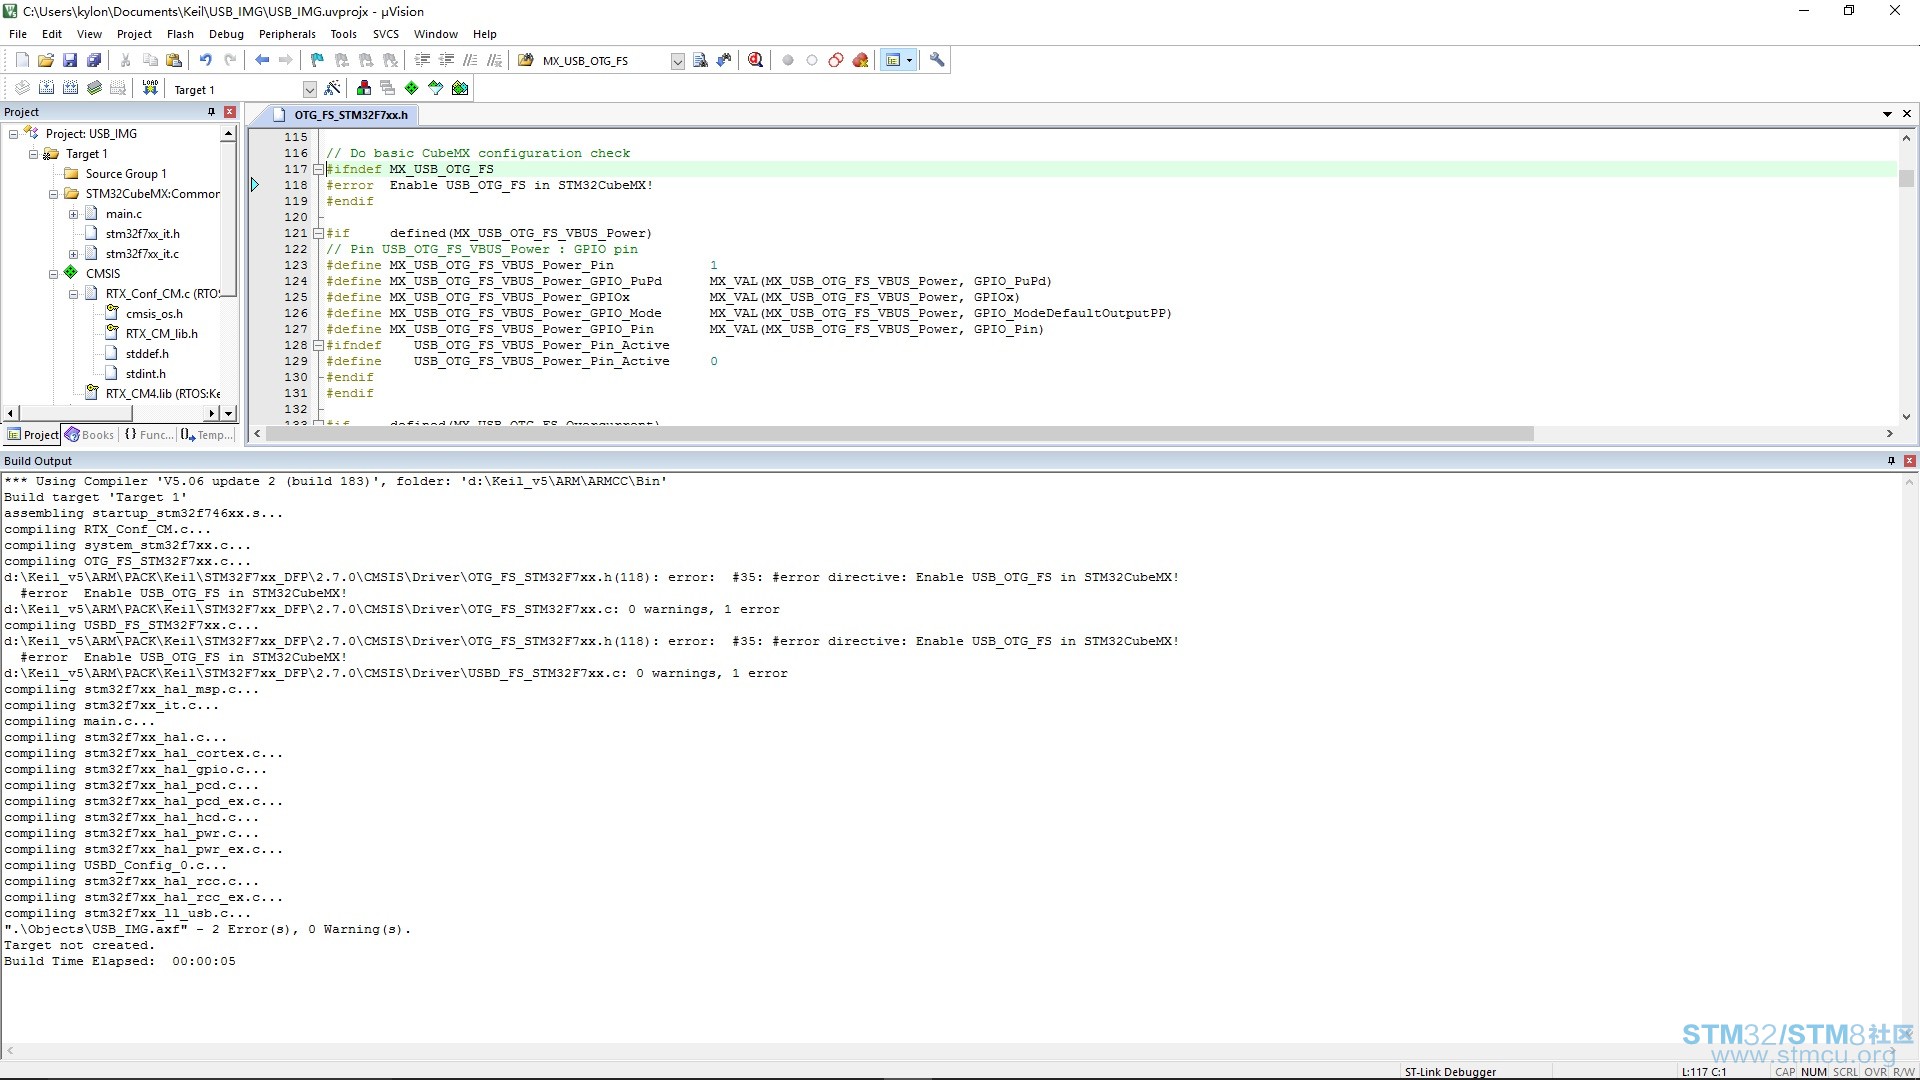The image size is (1920, 1080).
Task: Open Pack Installer icon
Action: 460,88
